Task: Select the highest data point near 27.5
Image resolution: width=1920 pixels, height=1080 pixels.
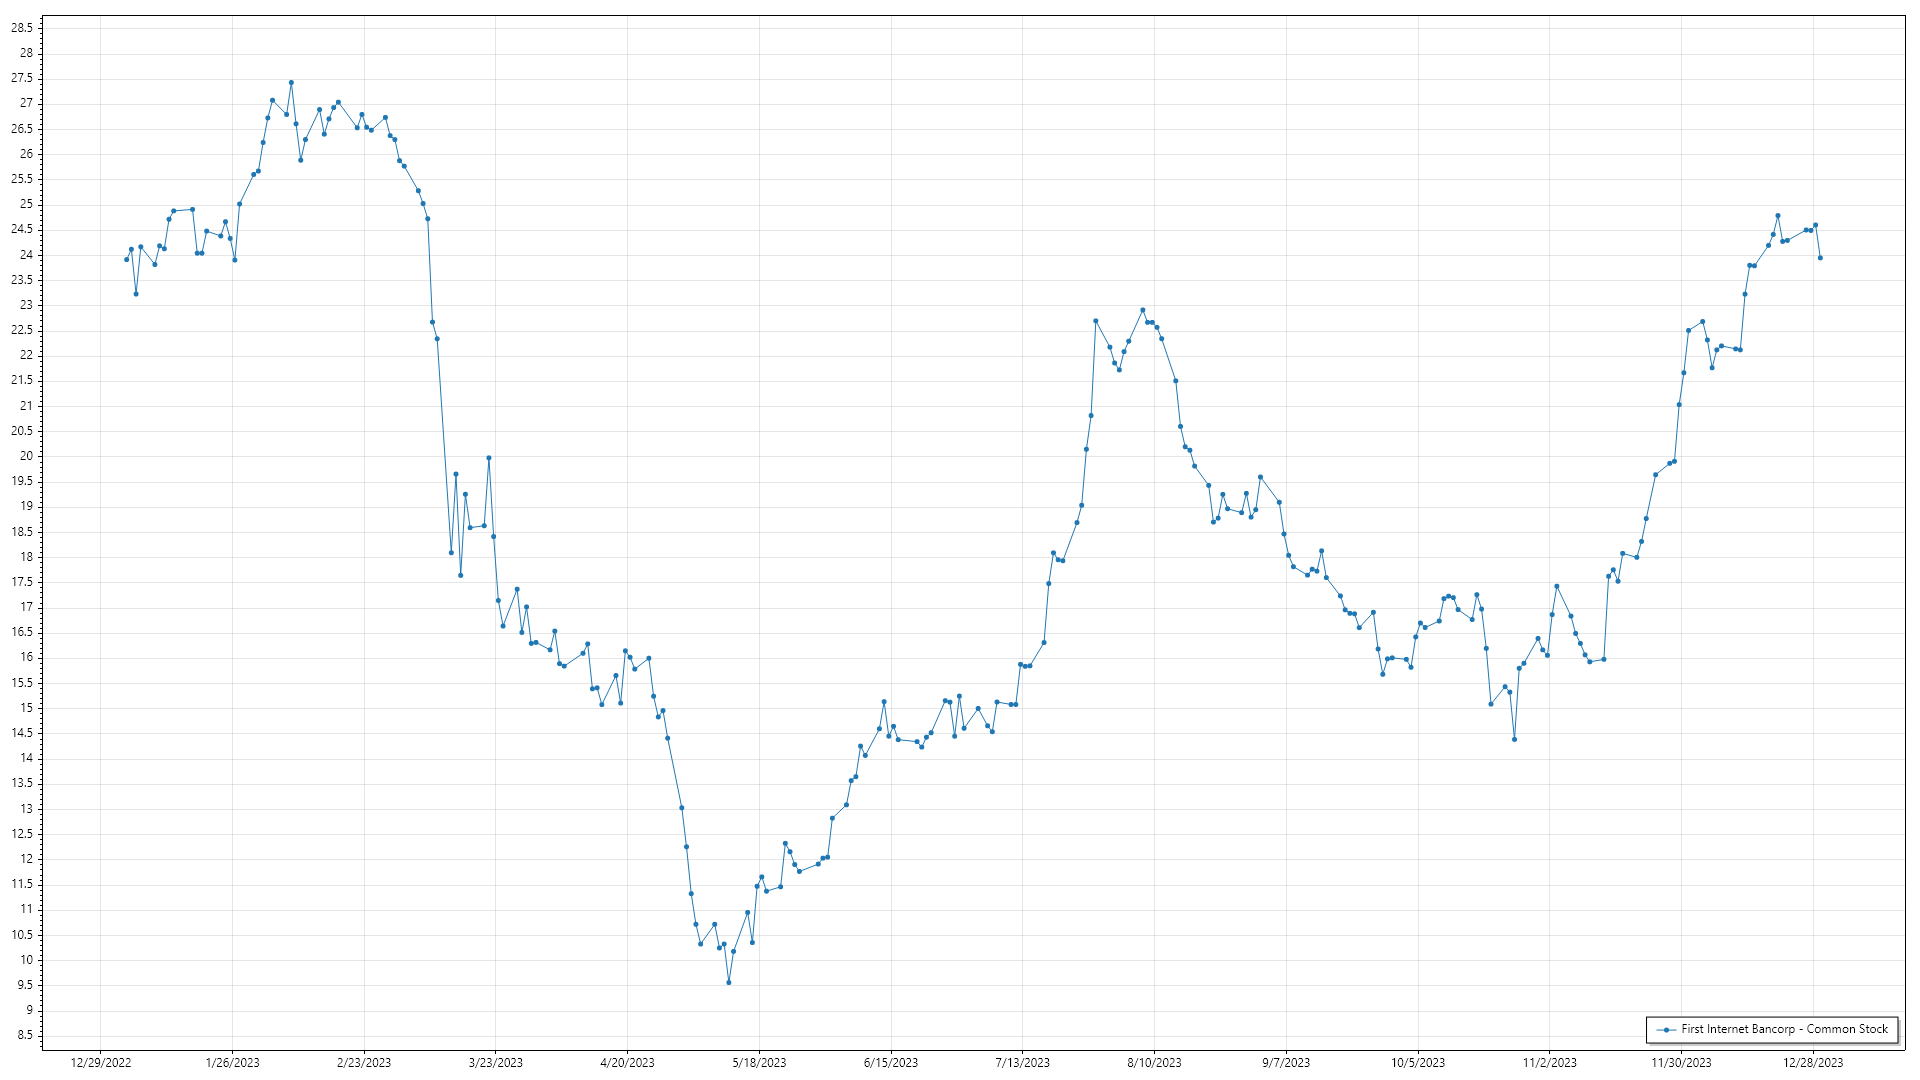Action: point(291,83)
